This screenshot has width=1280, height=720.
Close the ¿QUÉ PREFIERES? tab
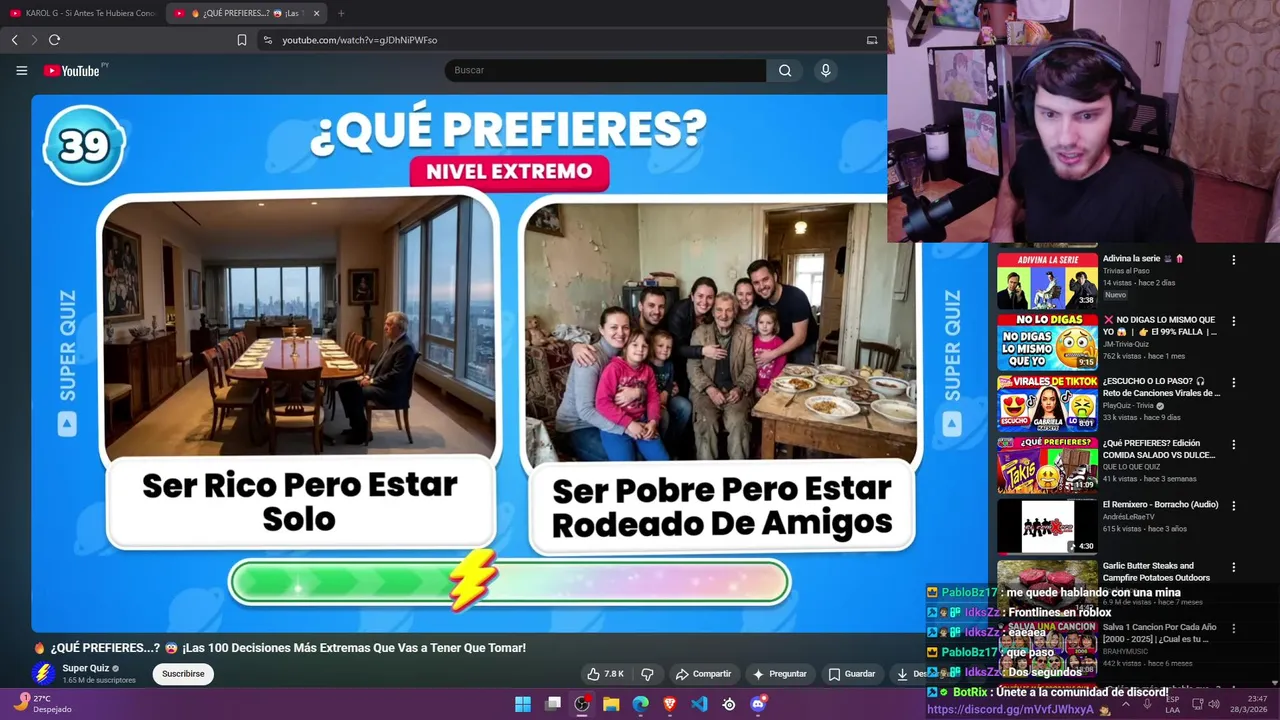point(316,13)
